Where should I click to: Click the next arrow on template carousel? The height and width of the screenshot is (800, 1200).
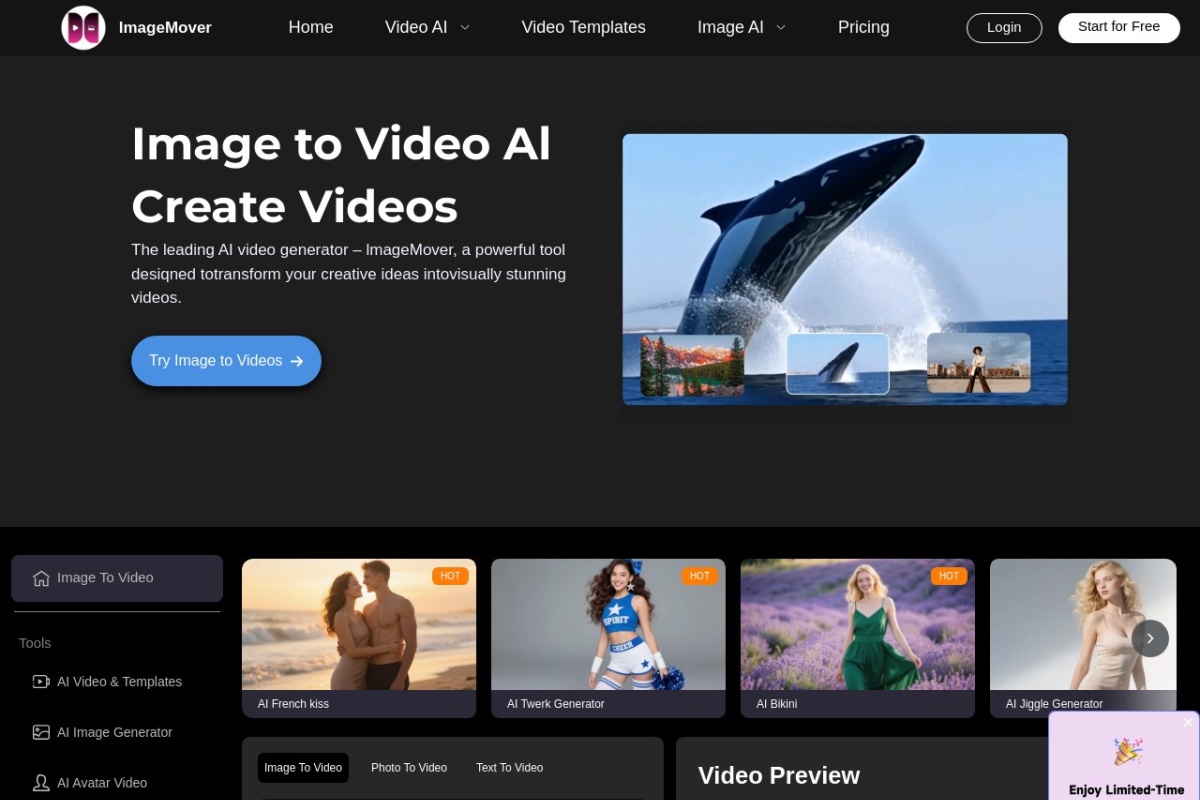point(1150,638)
